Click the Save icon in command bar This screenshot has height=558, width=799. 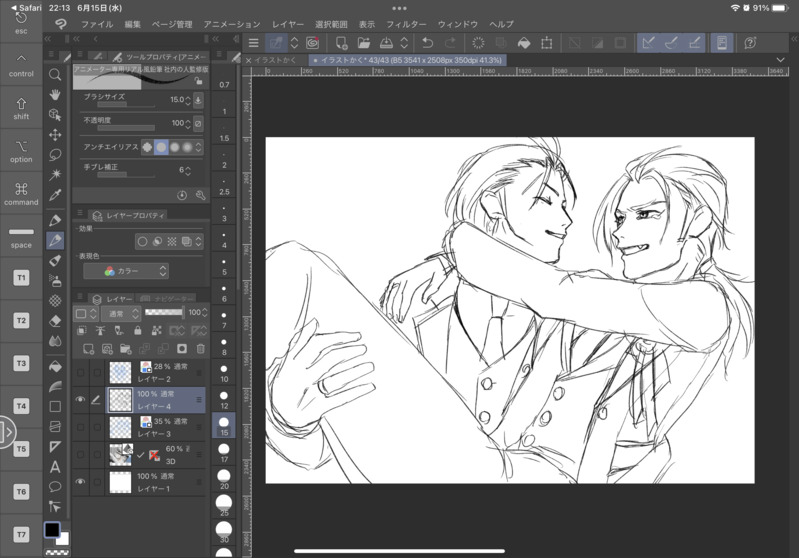click(x=386, y=43)
